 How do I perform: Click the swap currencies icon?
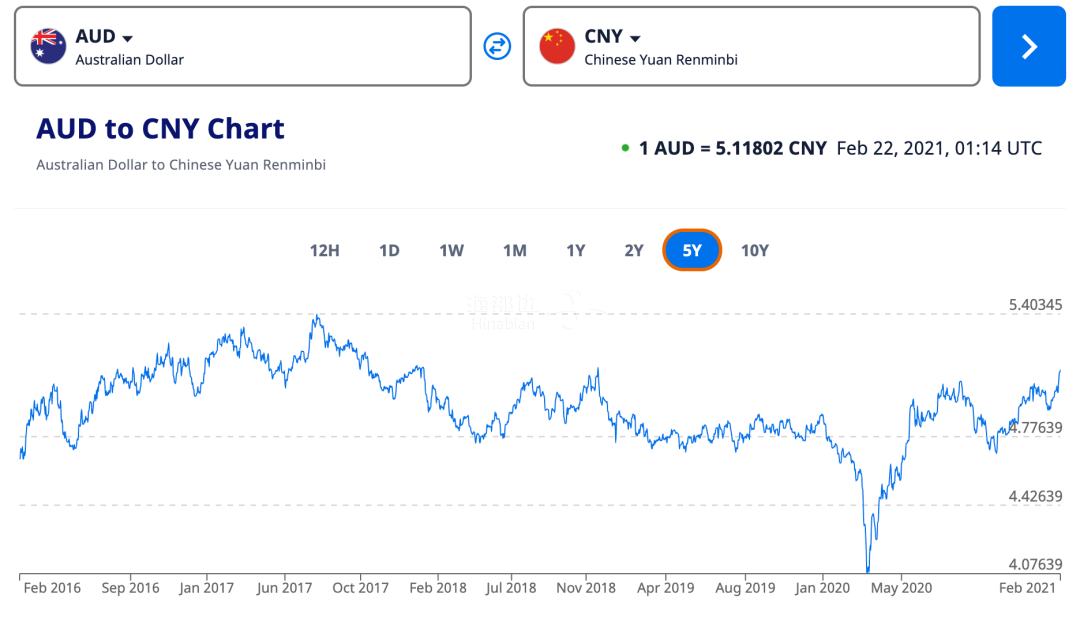[x=497, y=46]
